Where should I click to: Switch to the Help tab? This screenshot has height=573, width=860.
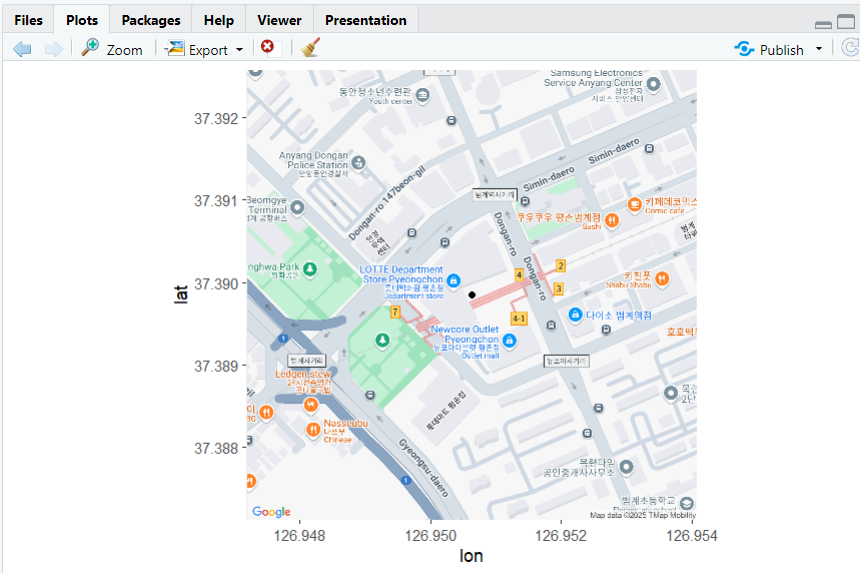(219, 20)
